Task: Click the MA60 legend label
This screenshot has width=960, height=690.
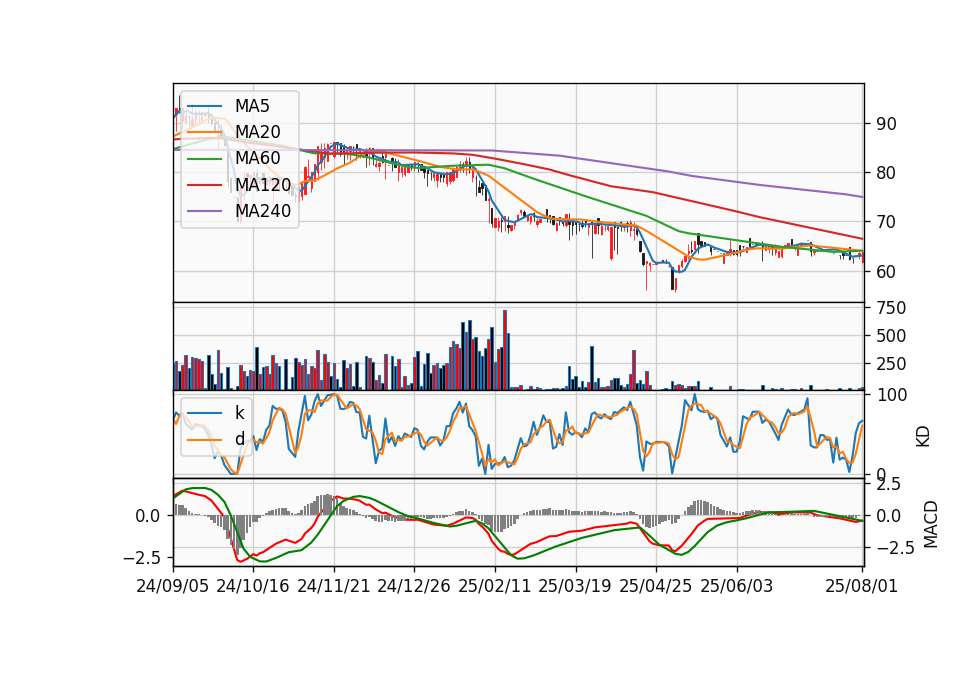Action: point(258,158)
